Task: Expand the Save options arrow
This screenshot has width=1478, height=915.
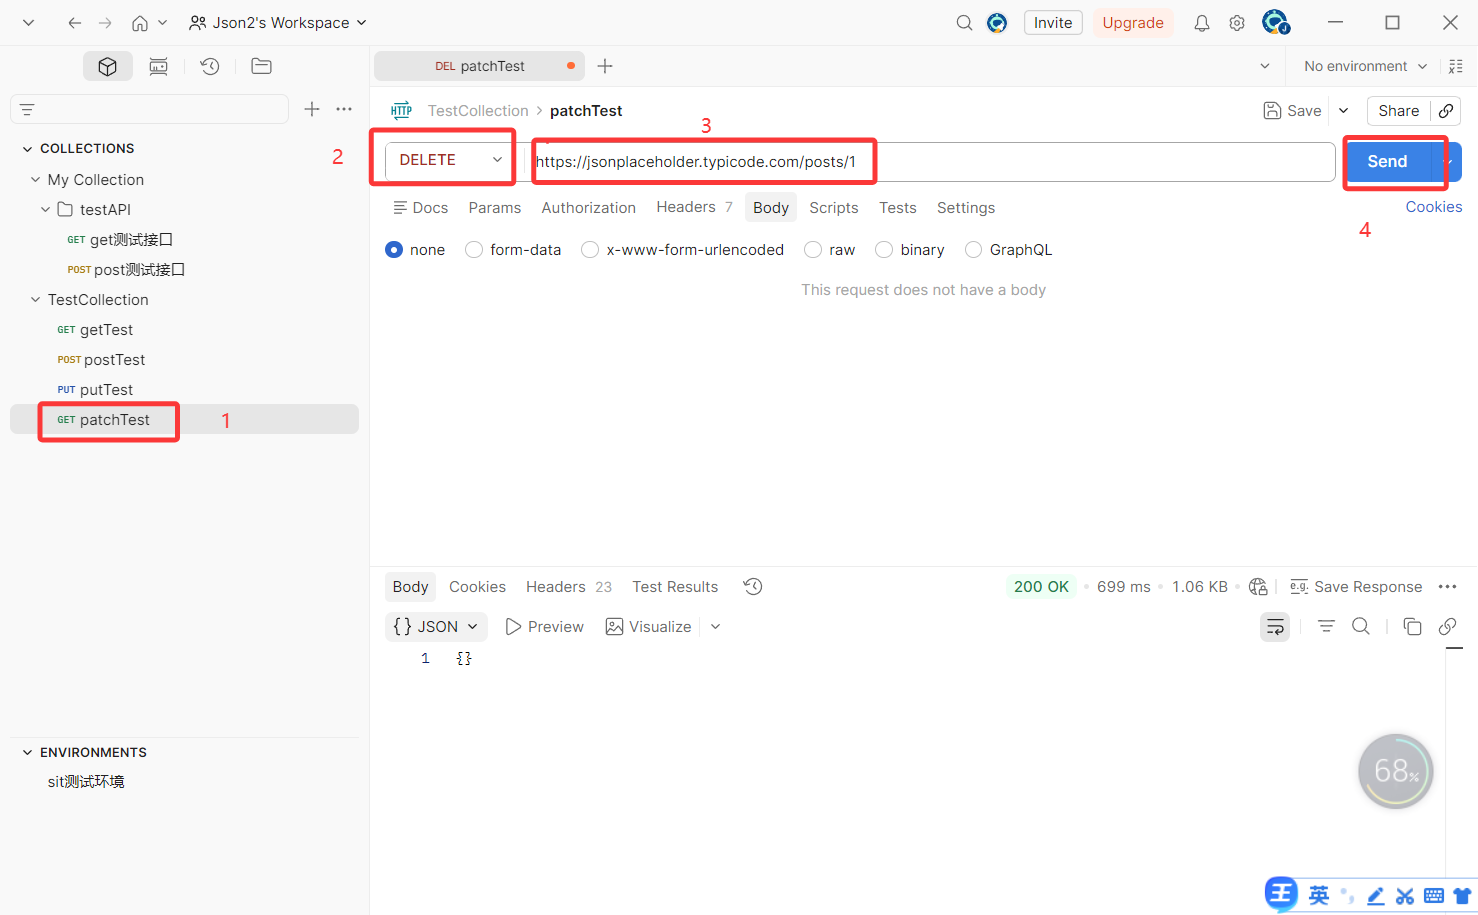Action: [1344, 111]
